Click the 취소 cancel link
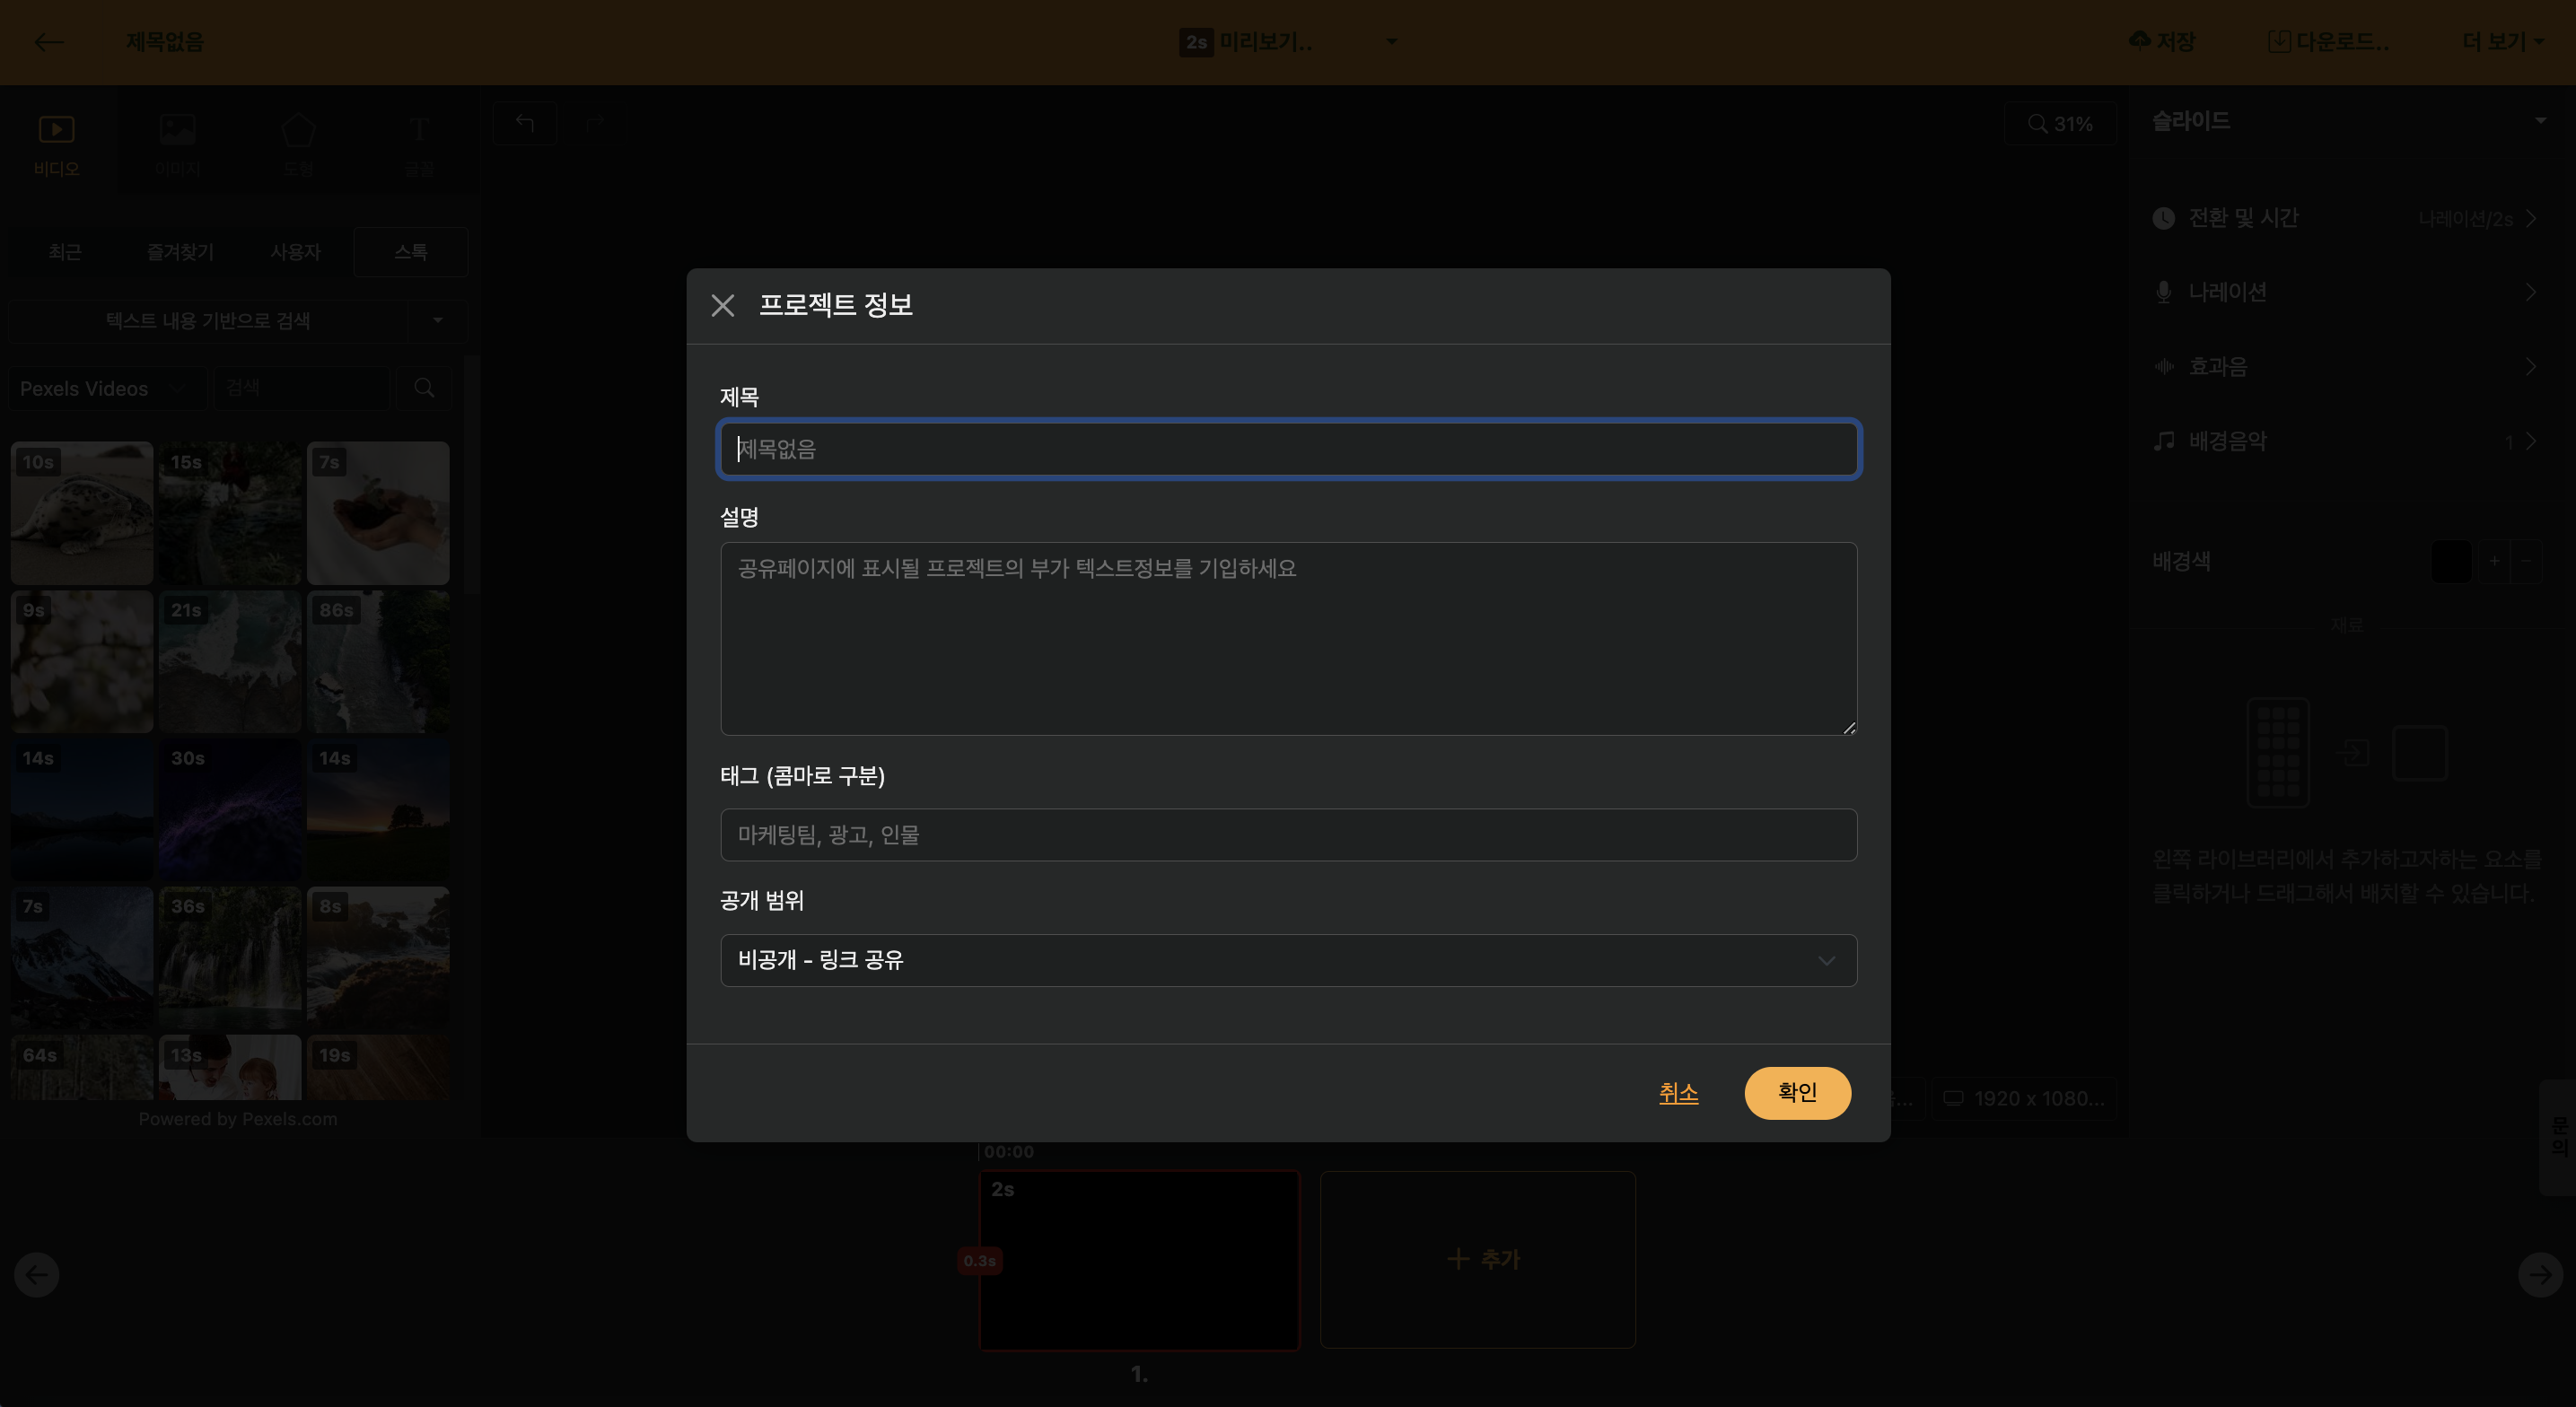This screenshot has height=1407, width=2576. (1678, 1093)
